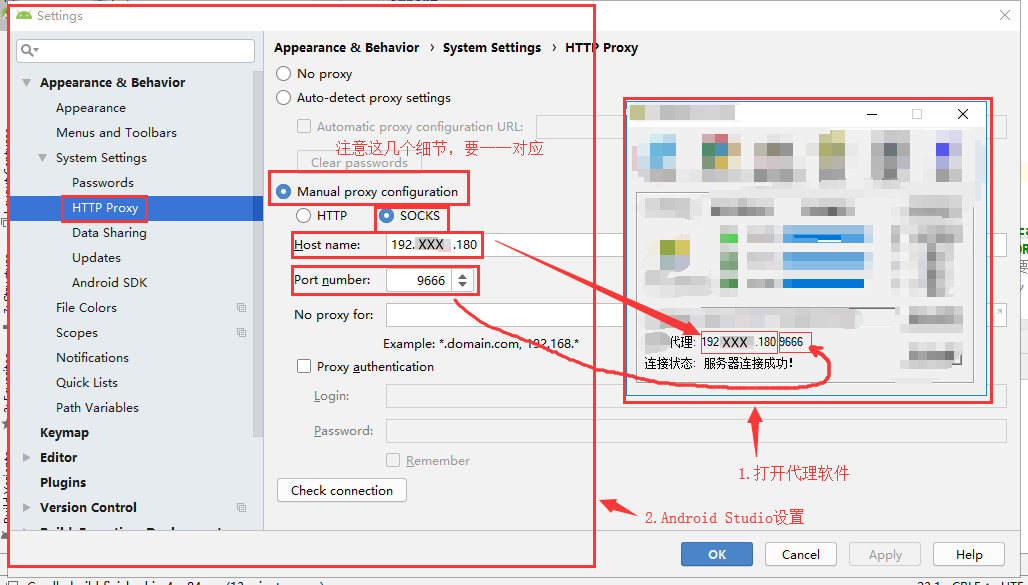The width and height of the screenshot is (1028, 585).
Task: Select the SOCKS proxy type radio
Action: click(386, 215)
